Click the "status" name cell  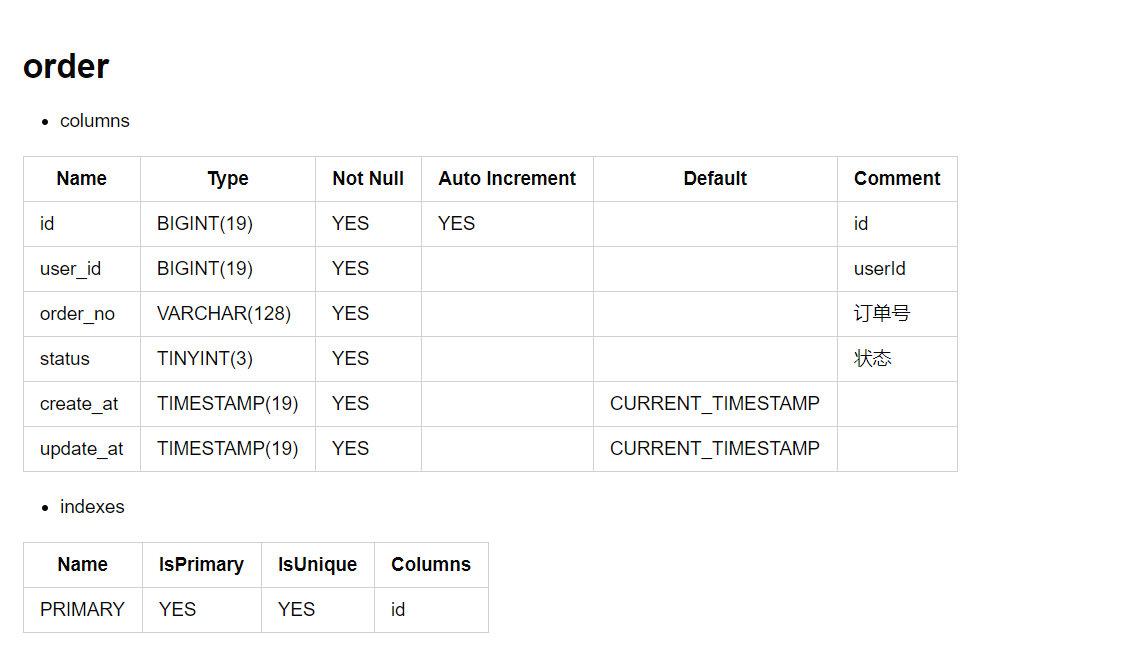[65, 359]
